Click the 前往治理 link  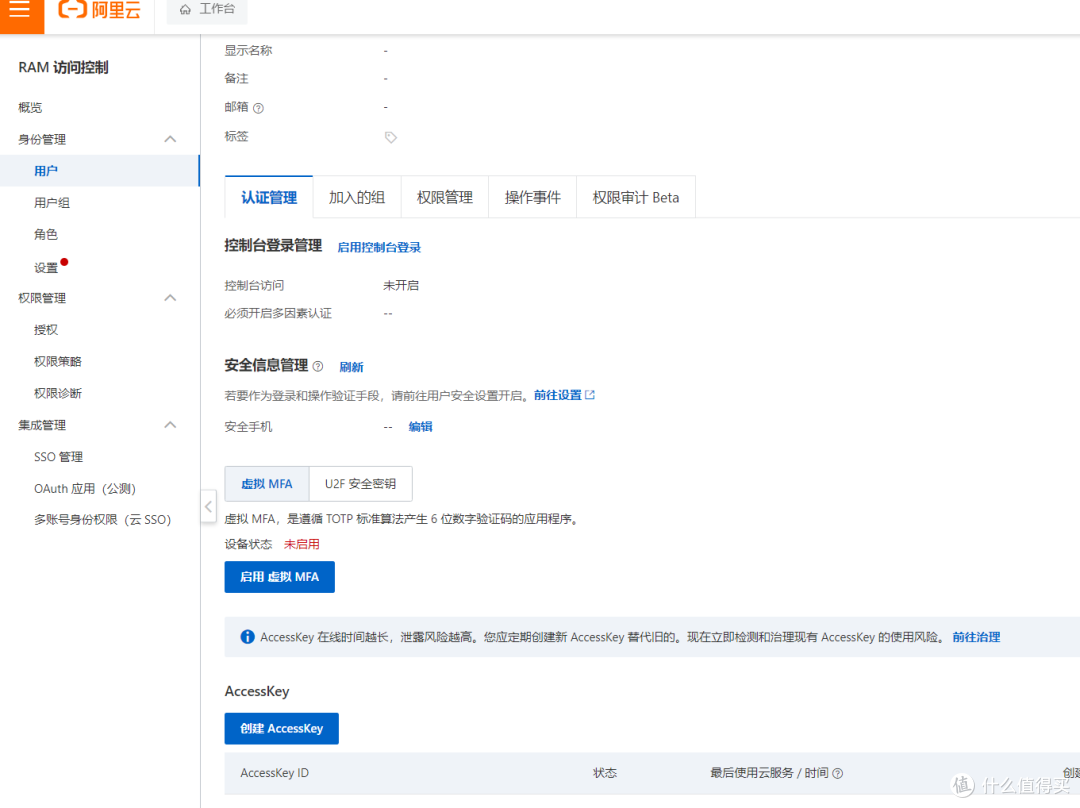pyautogui.click(x=976, y=637)
